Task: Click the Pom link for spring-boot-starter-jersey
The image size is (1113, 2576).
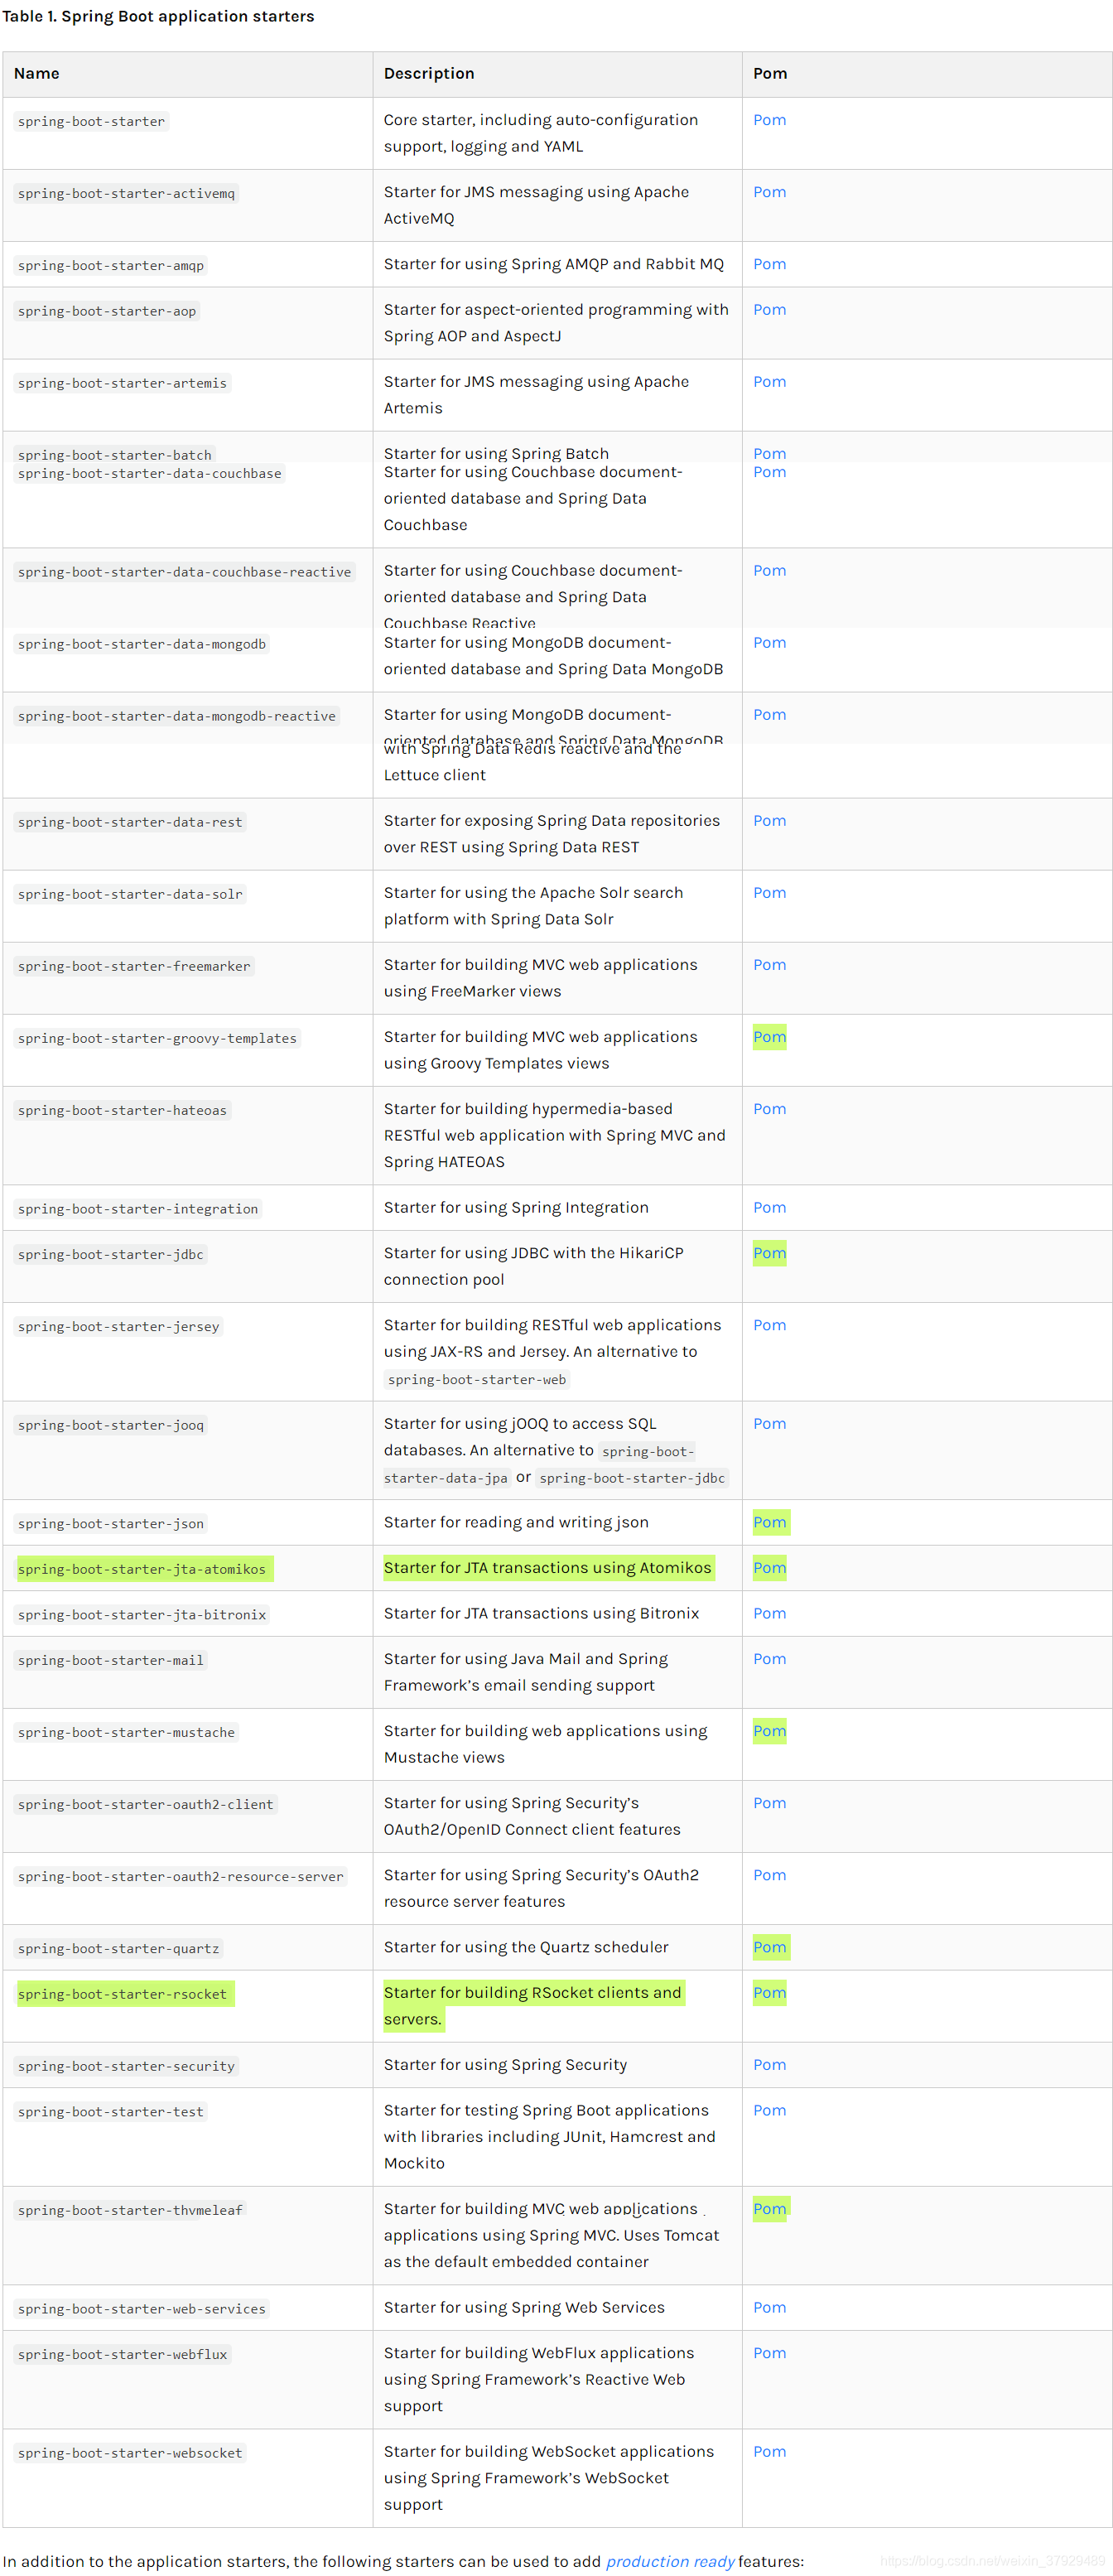Action: tap(769, 1325)
